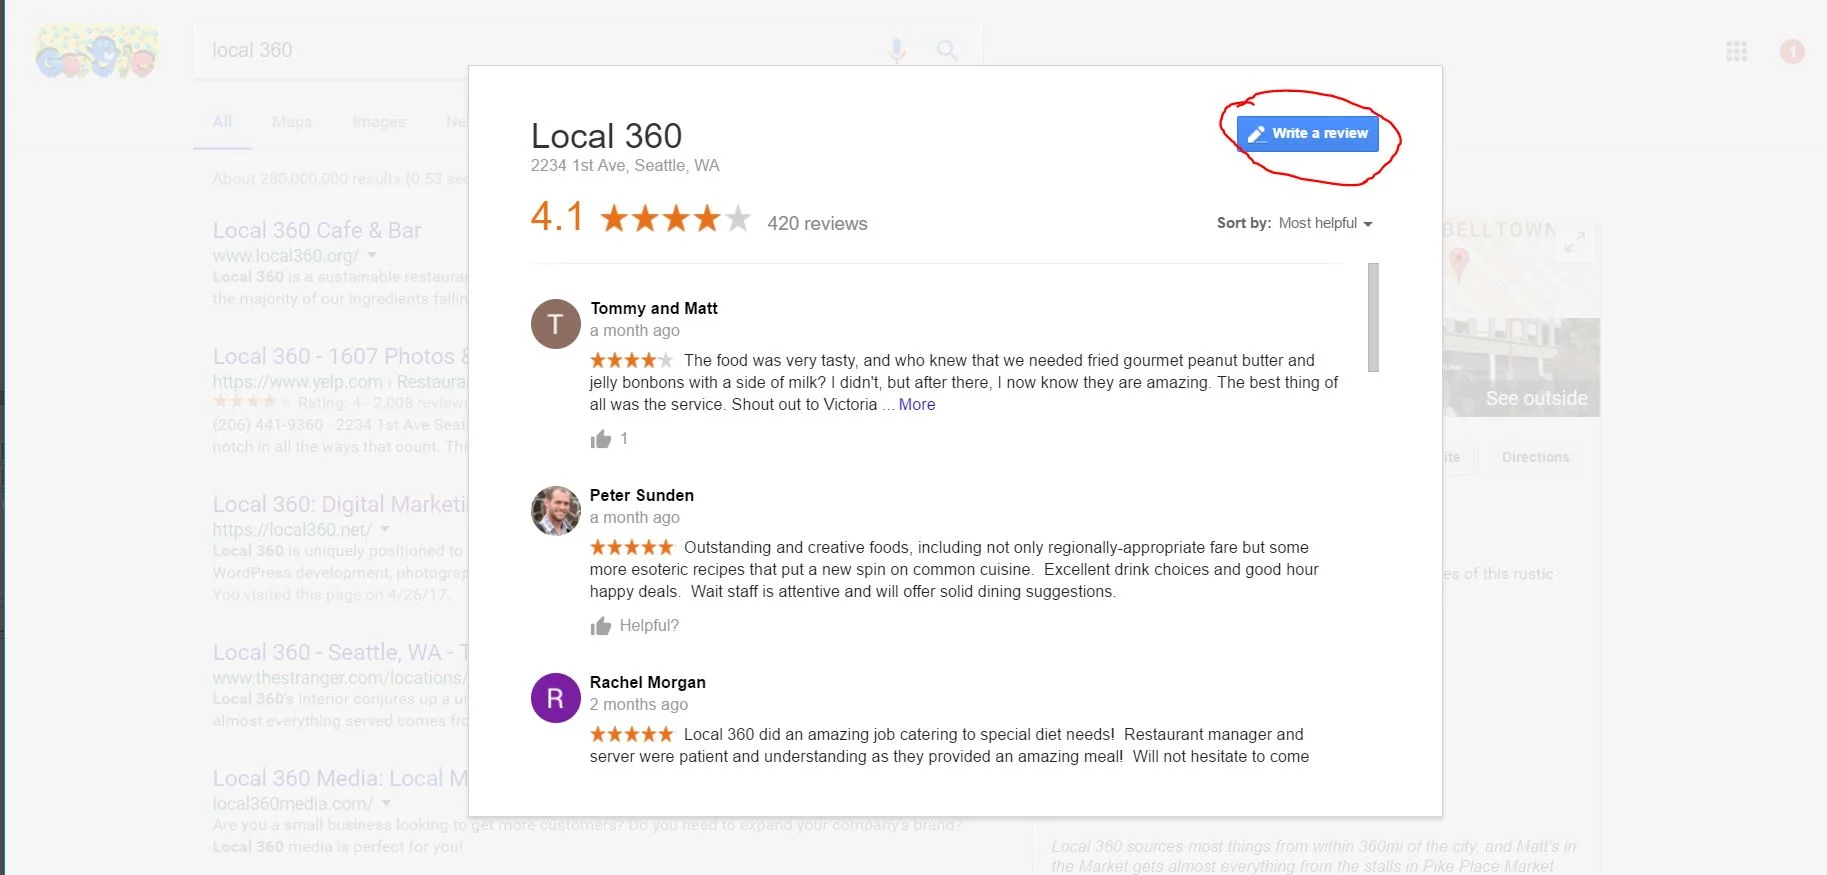
Task: Click the microphone voice search icon
Action: pos(897,50)
